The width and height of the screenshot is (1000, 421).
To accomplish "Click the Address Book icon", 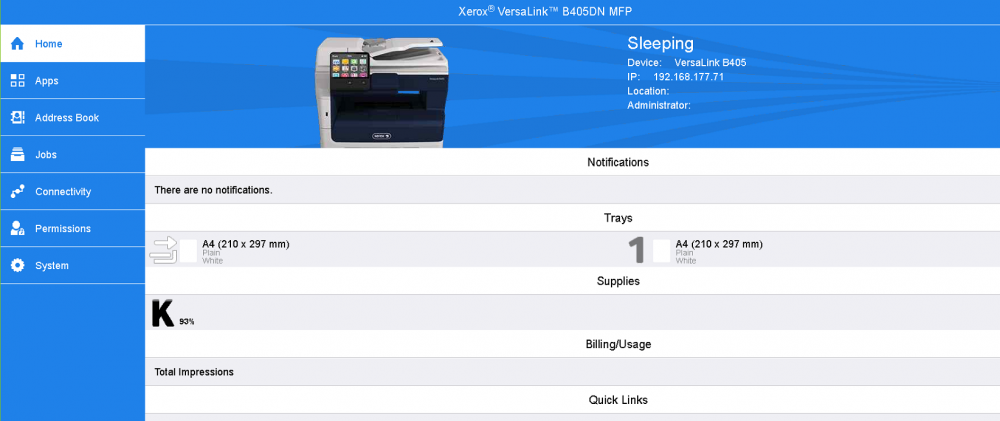I will coord(17,118).
